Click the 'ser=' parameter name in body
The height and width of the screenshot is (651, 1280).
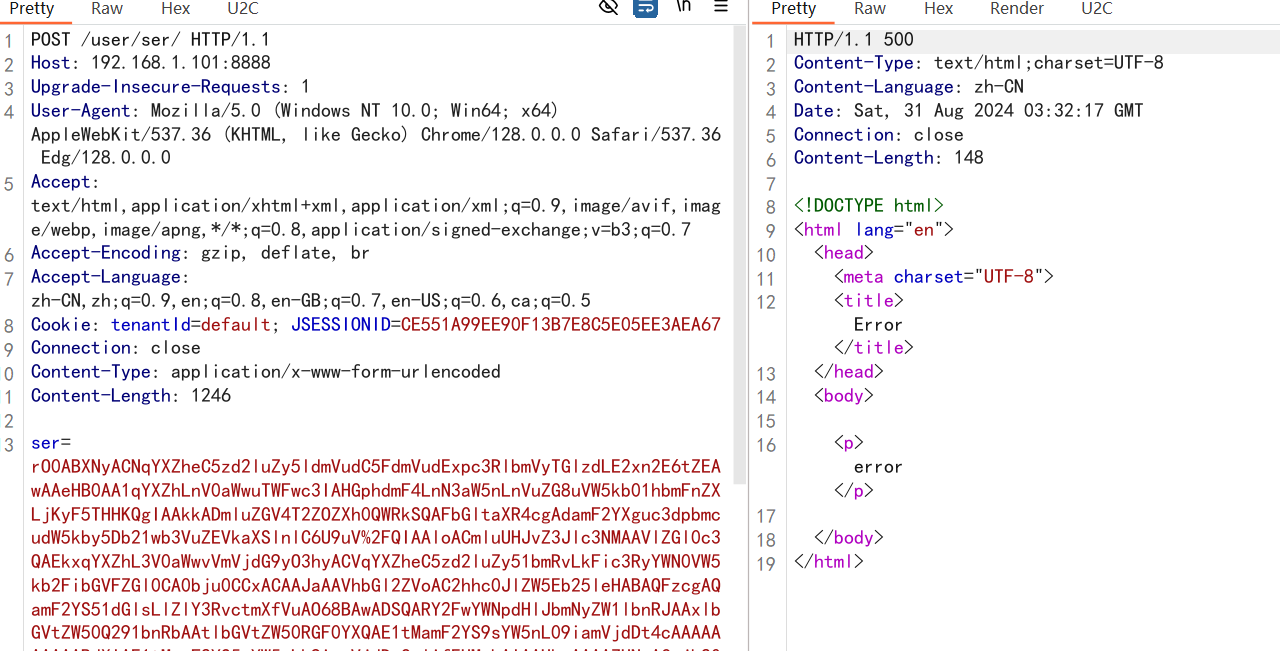tap(51, 443)
